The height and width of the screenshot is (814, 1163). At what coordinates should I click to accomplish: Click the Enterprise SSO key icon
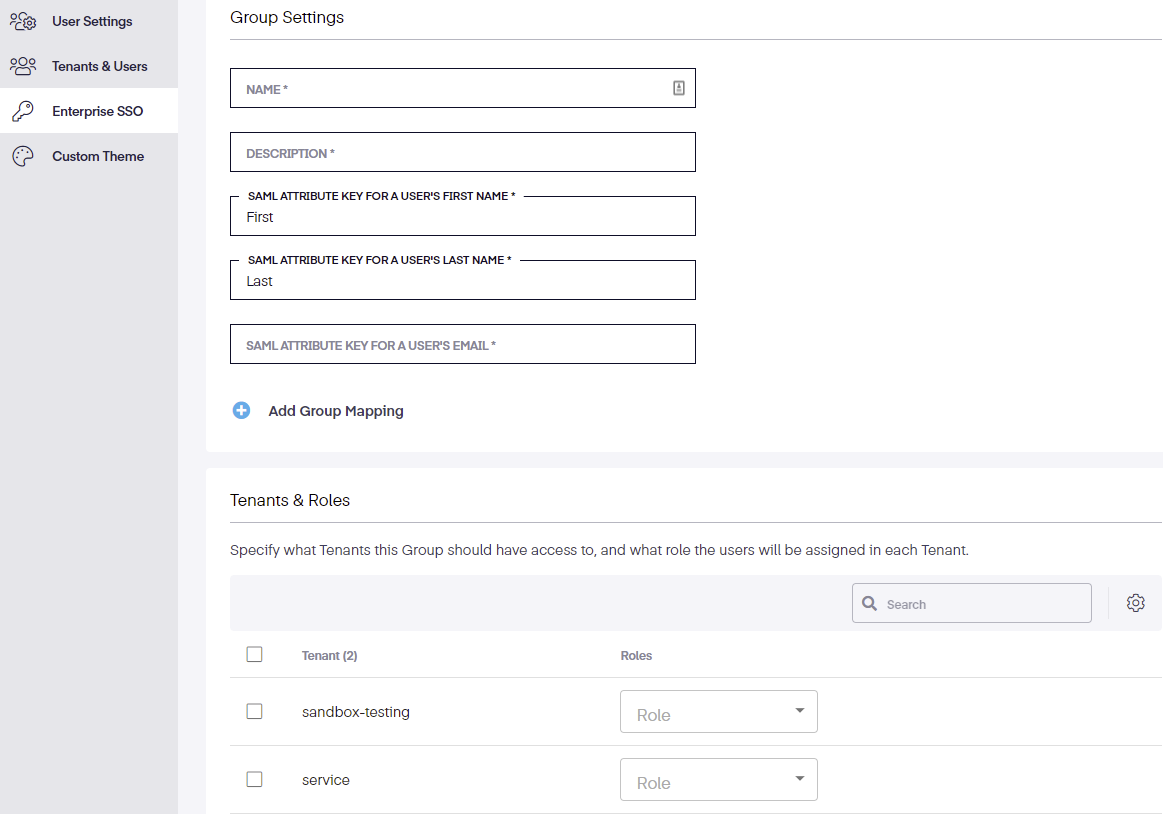[23, 111]
